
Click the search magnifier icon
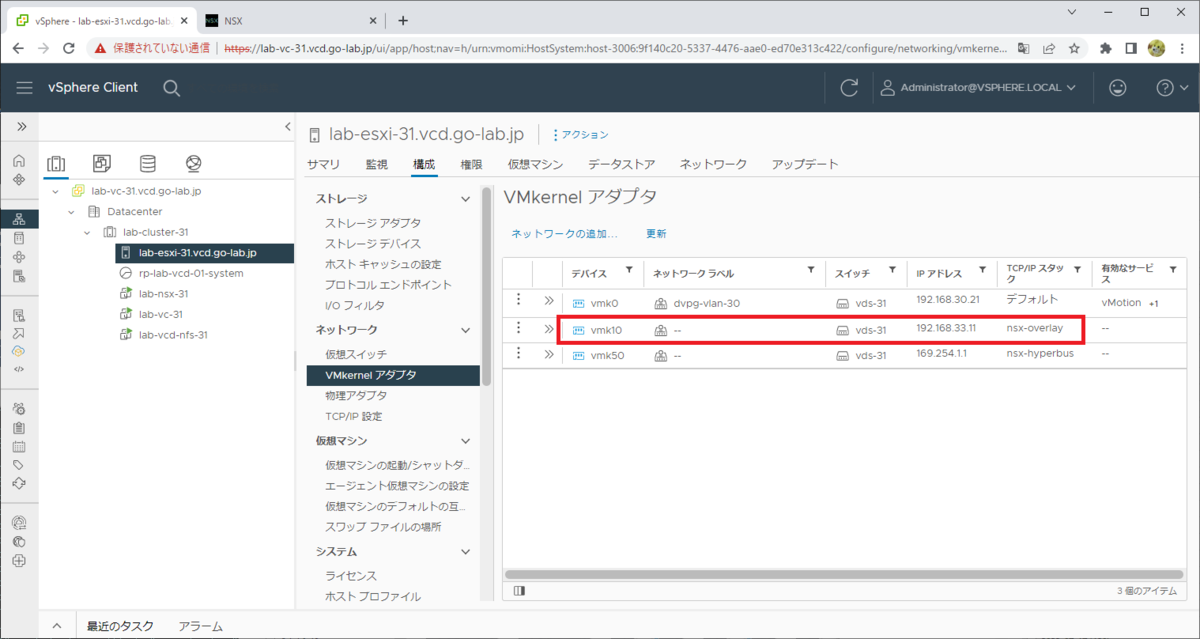[x=171, y=88]
